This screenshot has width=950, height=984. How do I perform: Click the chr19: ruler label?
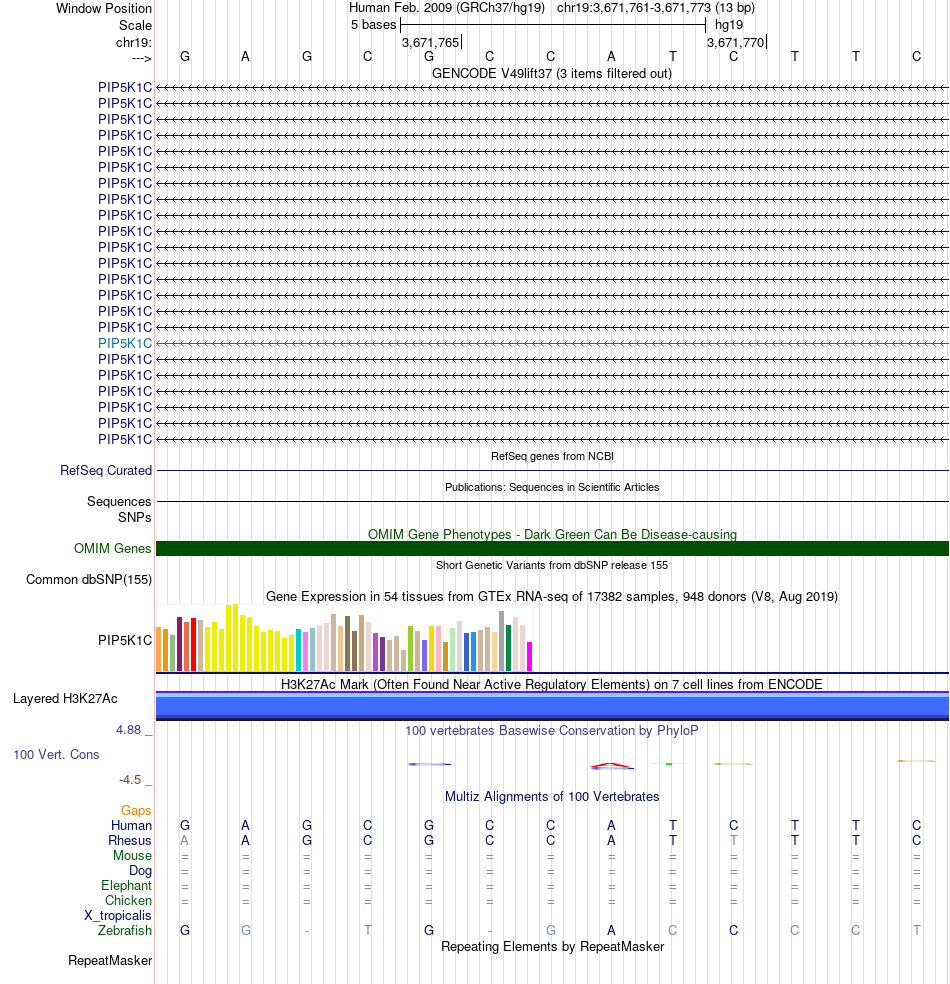[134, 43]
